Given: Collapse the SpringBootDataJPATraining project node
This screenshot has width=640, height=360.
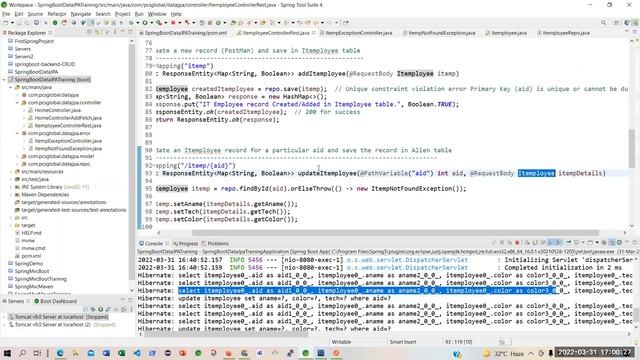Looking at the screenshot, I should 4,80.
